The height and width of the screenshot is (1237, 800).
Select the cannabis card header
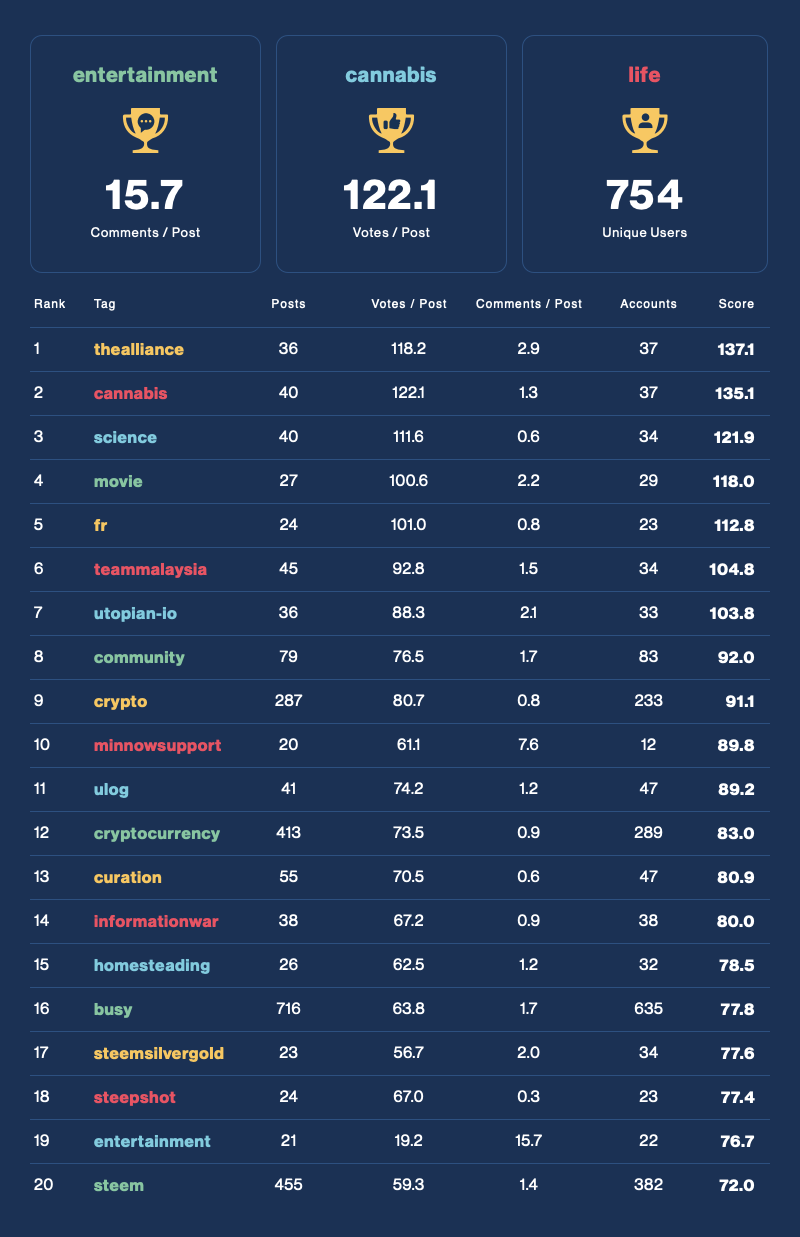(x=391, y=74)
